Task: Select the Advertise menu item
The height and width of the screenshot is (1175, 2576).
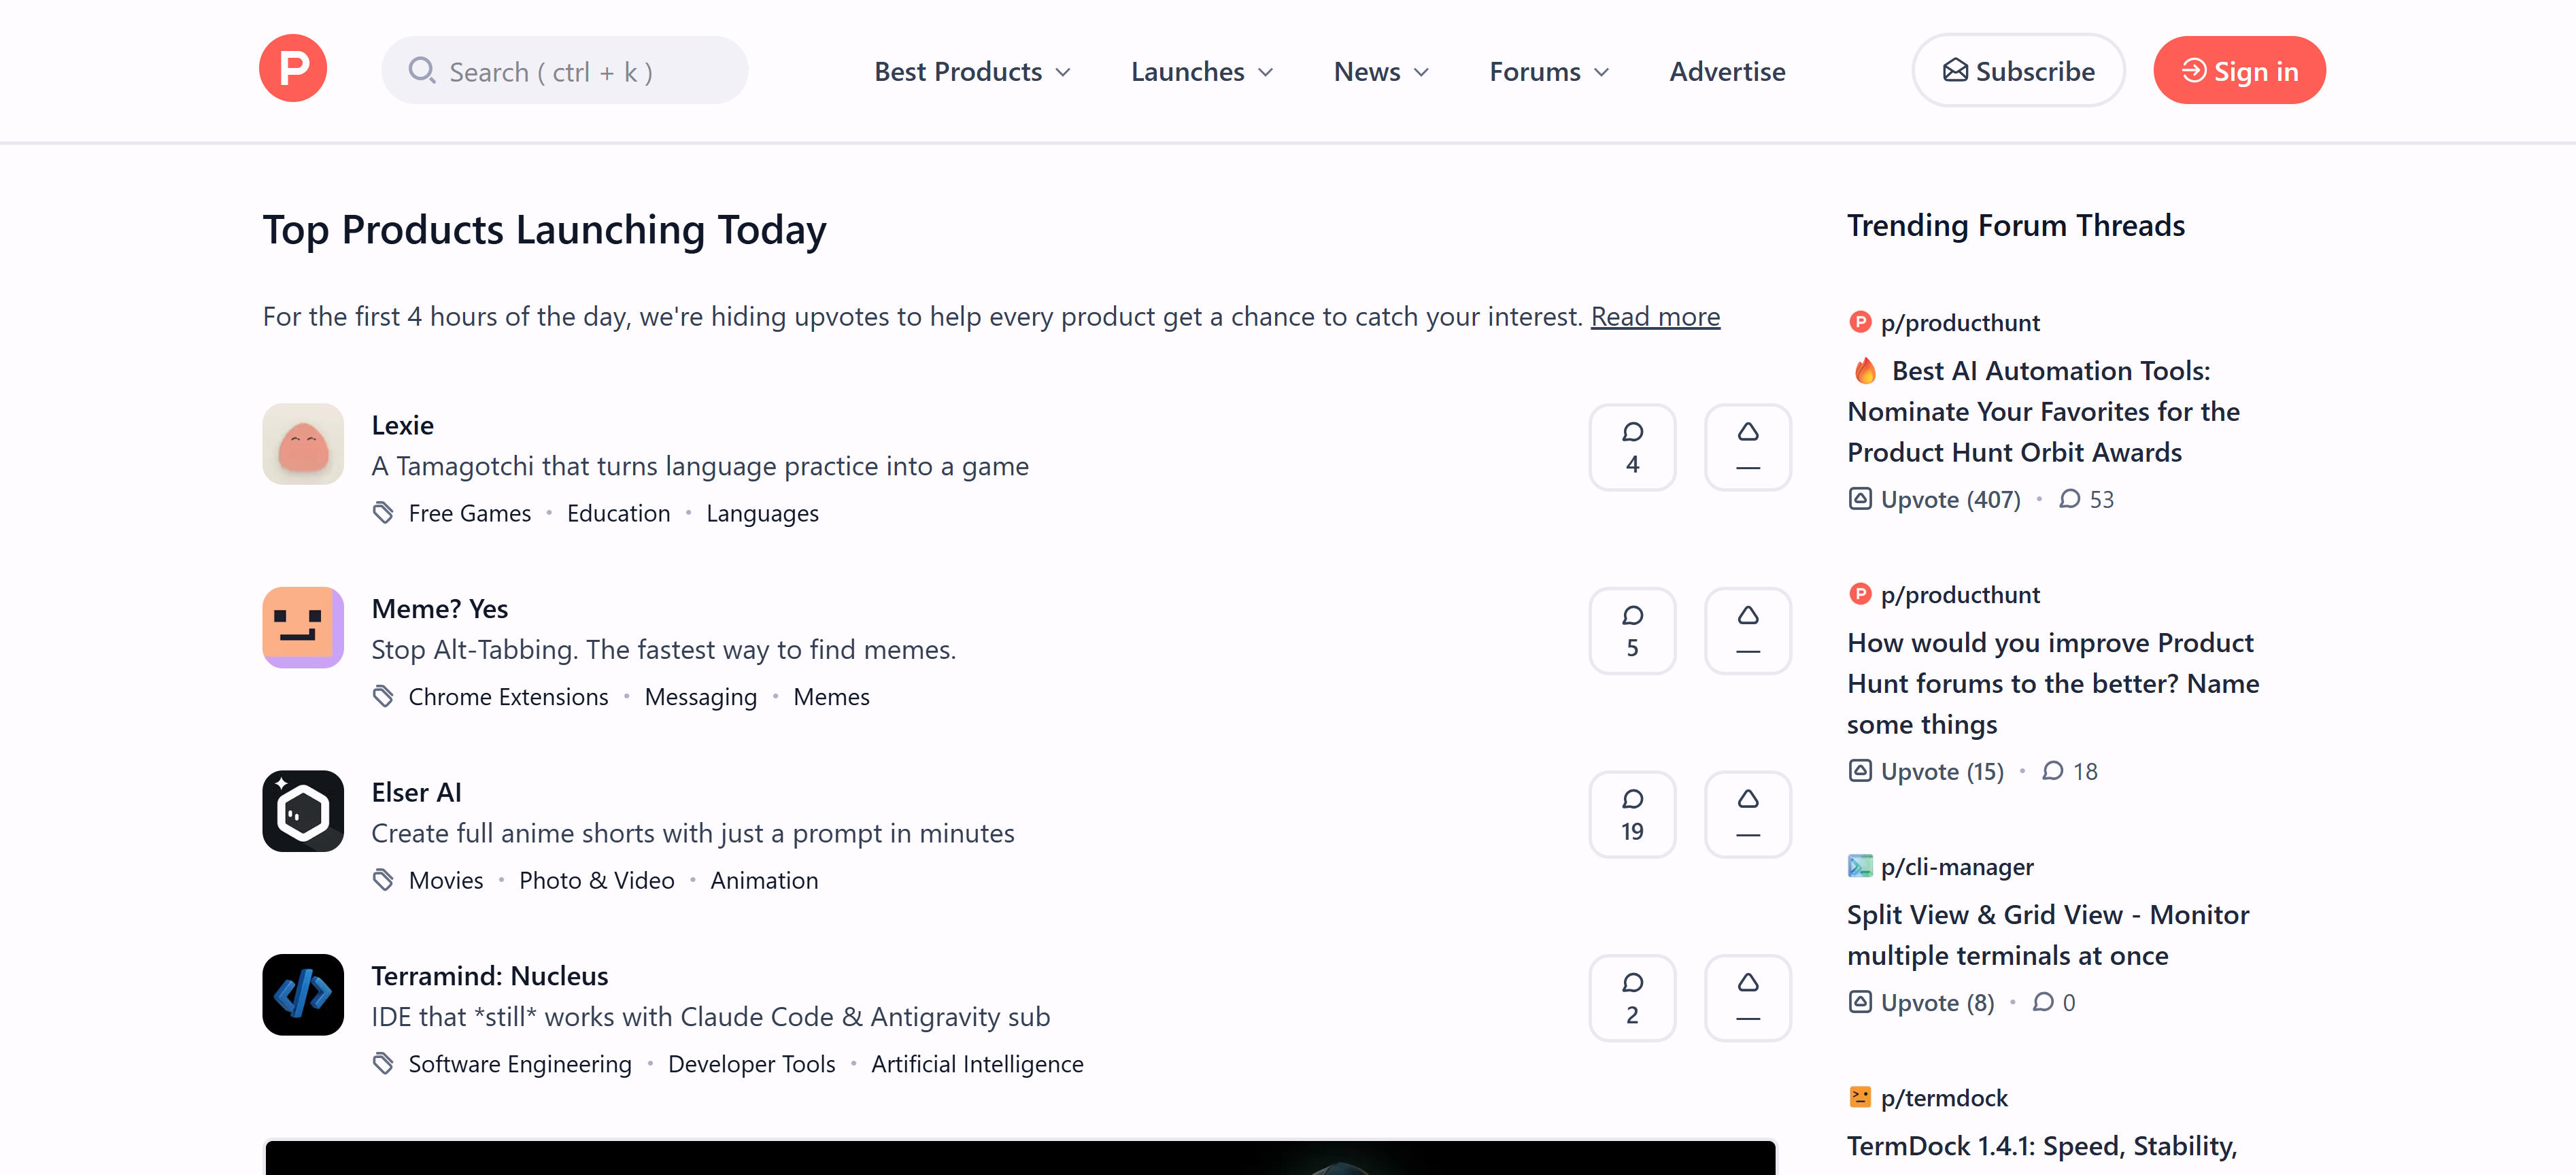Action: (x=1727, y=70)
